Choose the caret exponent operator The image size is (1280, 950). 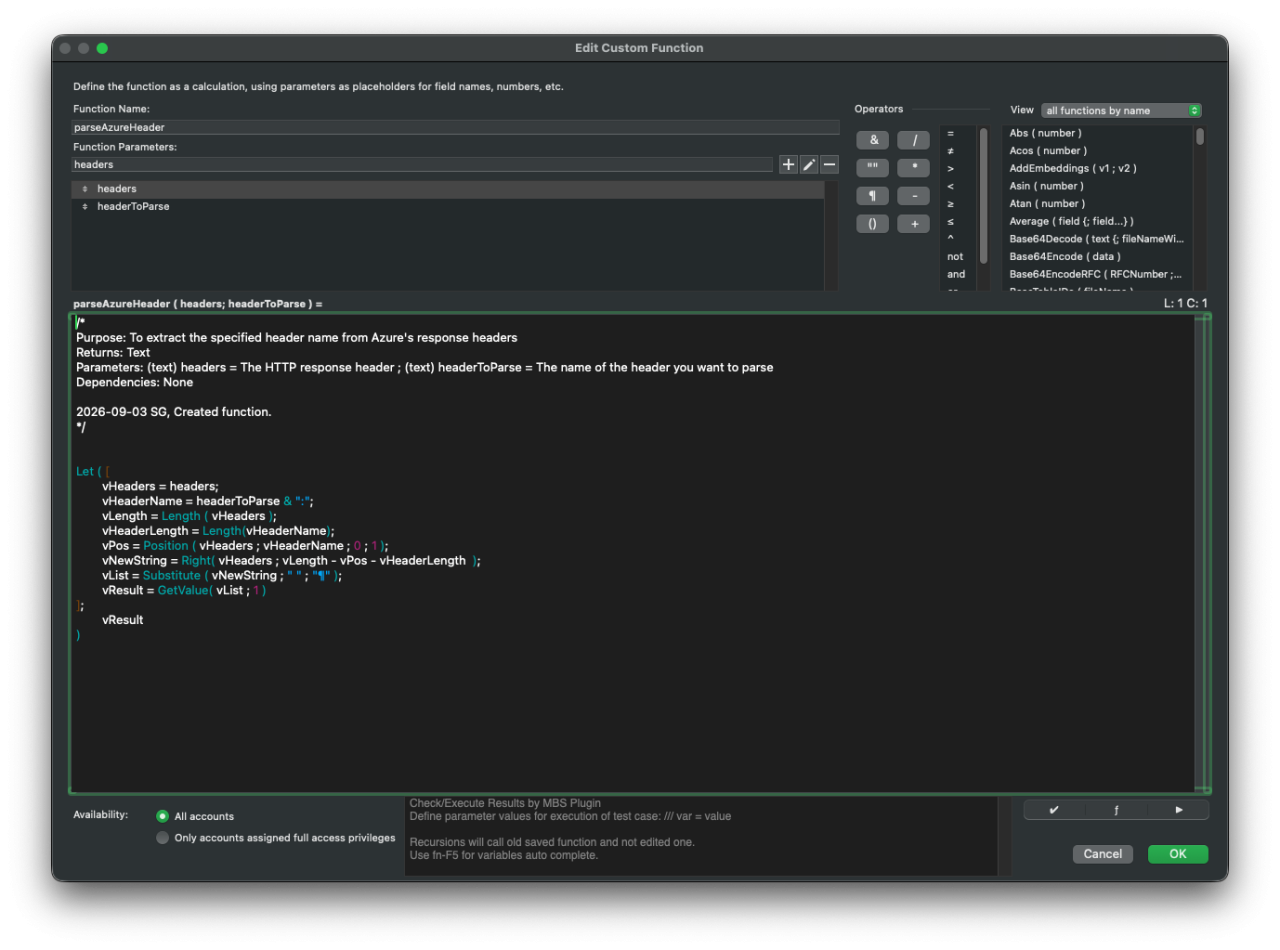[x=951, y=238]
